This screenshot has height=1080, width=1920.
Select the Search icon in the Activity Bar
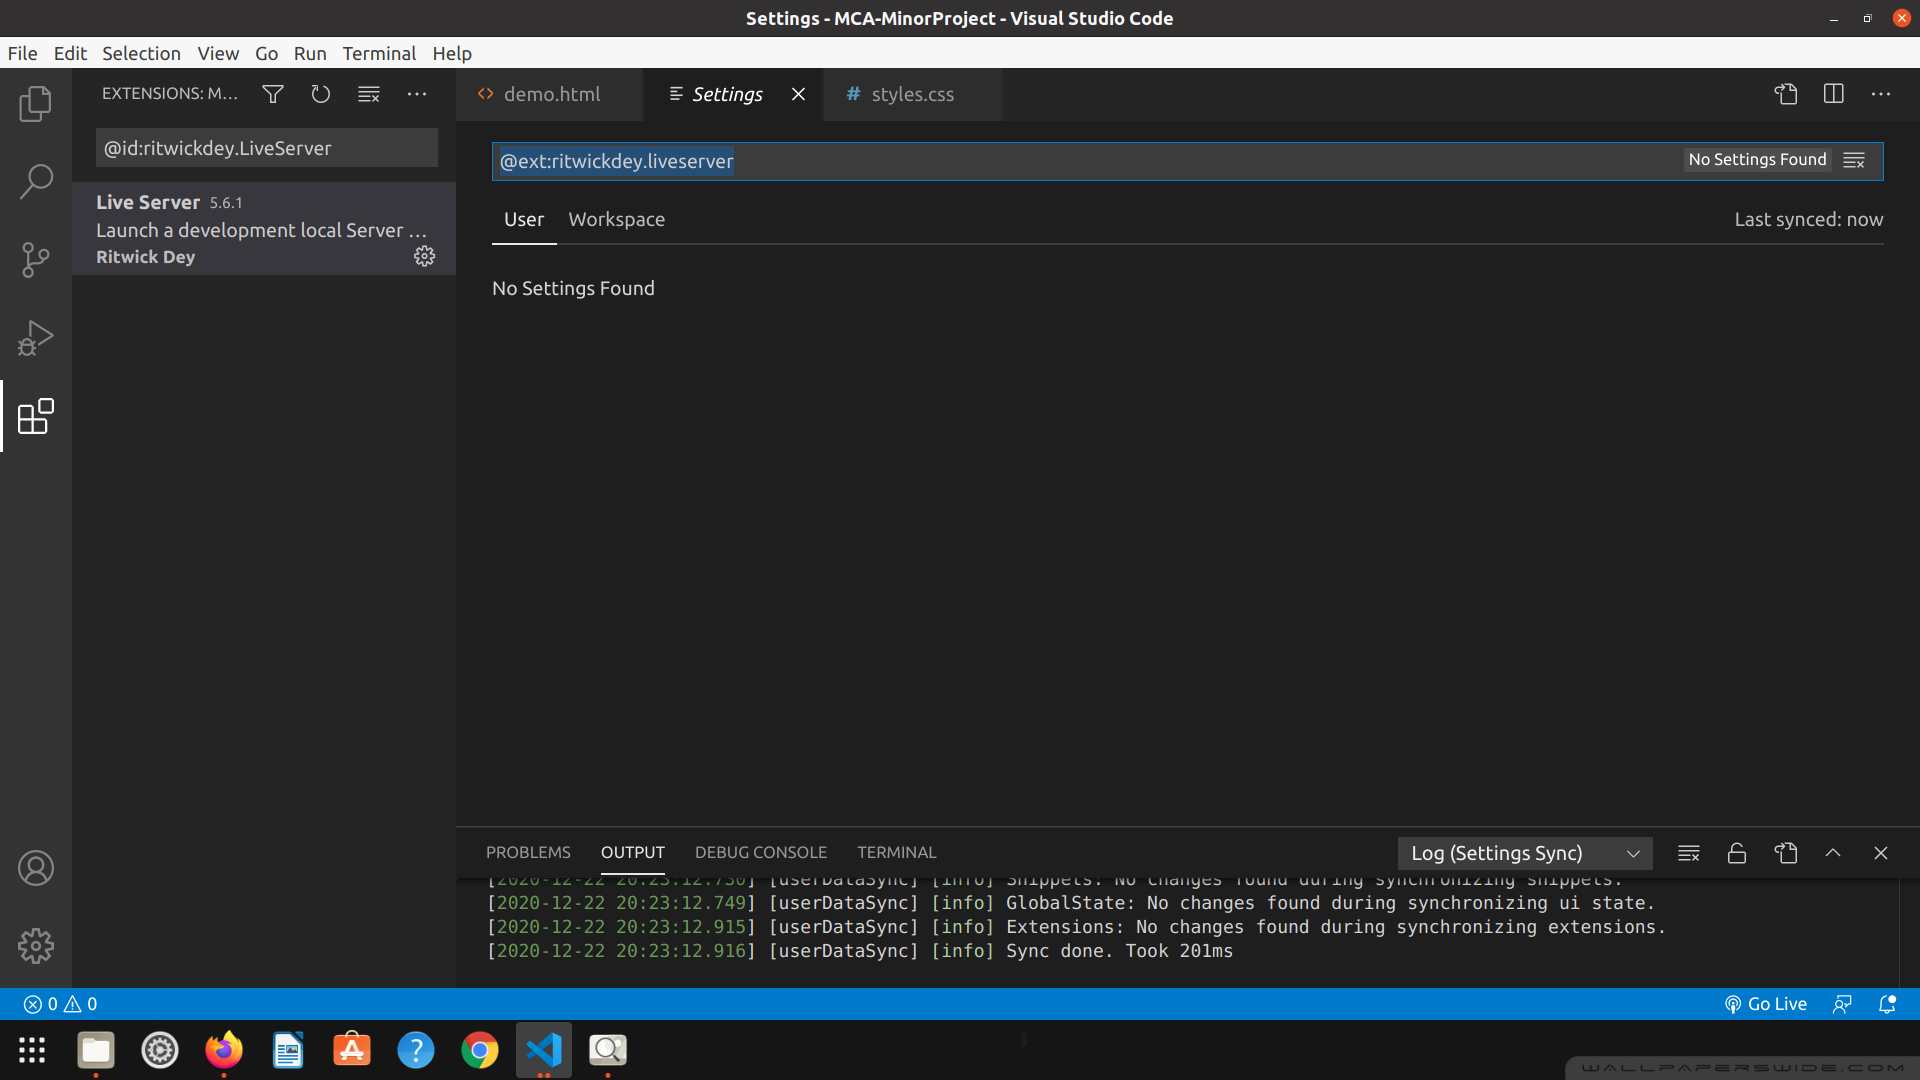pos(36,181)
